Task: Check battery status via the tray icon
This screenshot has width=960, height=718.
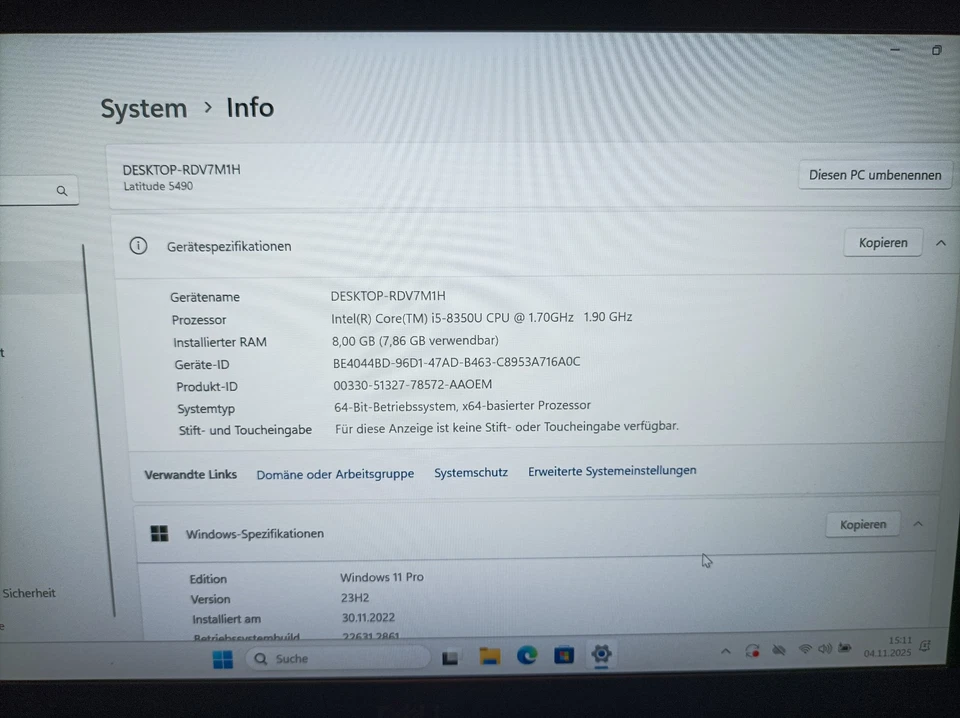Action: pyautogui.click(x=845, y=649)
